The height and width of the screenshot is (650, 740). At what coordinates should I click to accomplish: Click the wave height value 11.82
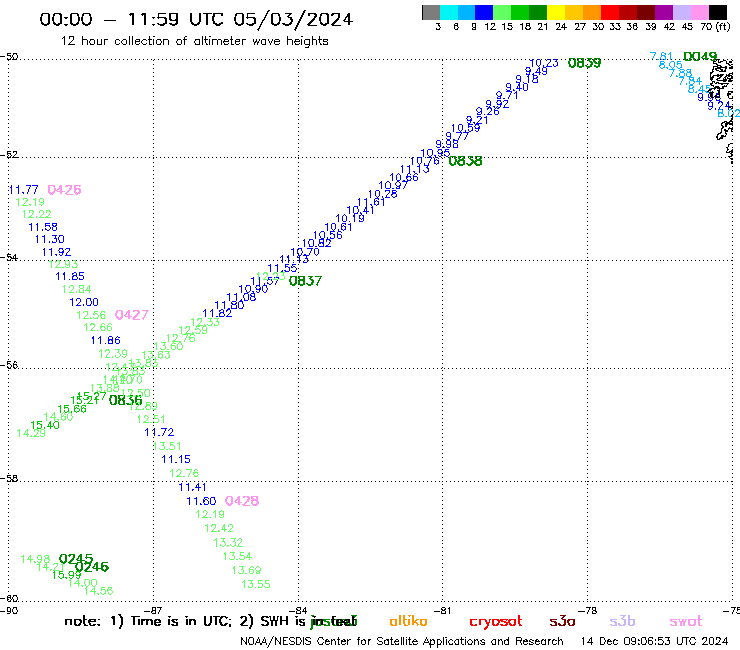(217, 313)
